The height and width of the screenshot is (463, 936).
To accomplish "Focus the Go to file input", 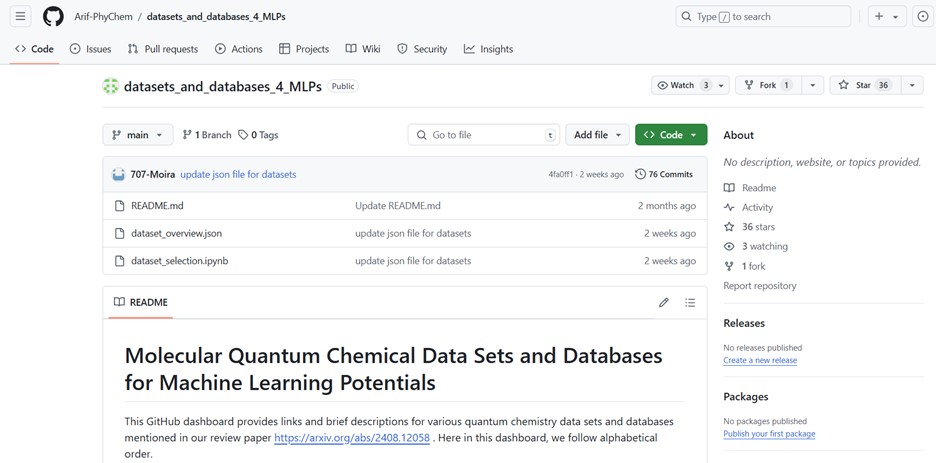I will (484, 135).
